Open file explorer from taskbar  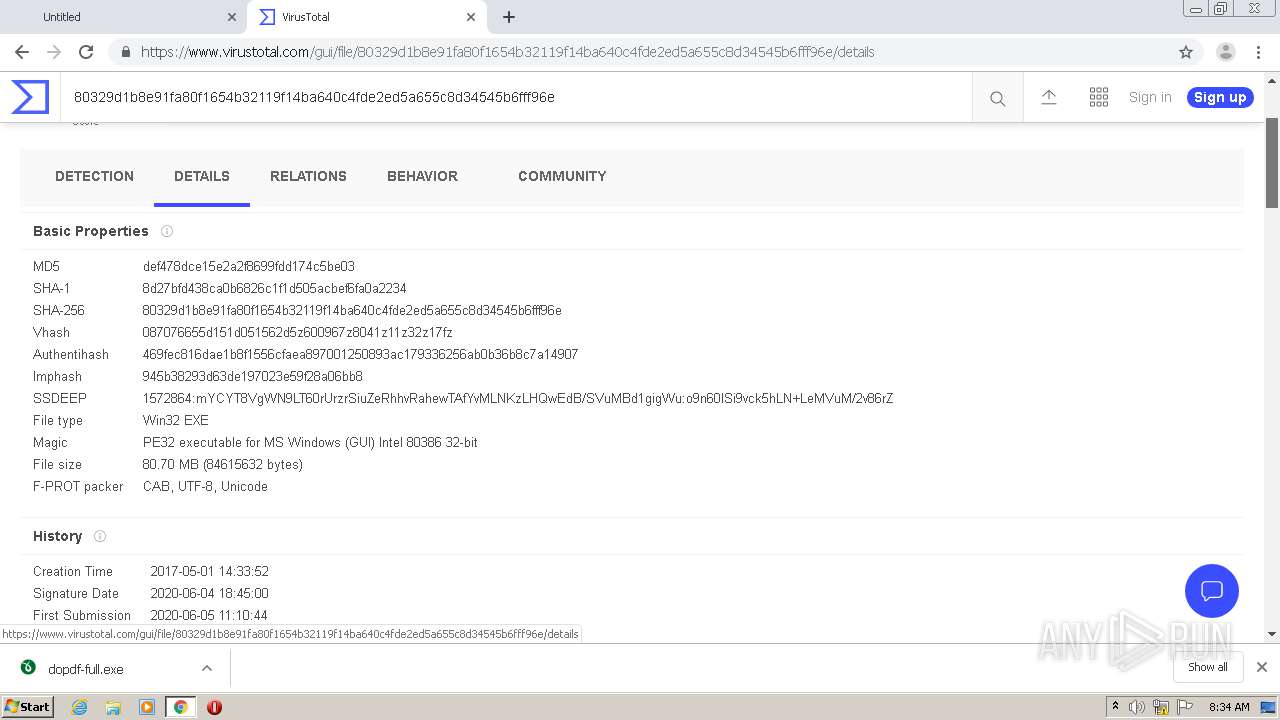coord(113,707)
